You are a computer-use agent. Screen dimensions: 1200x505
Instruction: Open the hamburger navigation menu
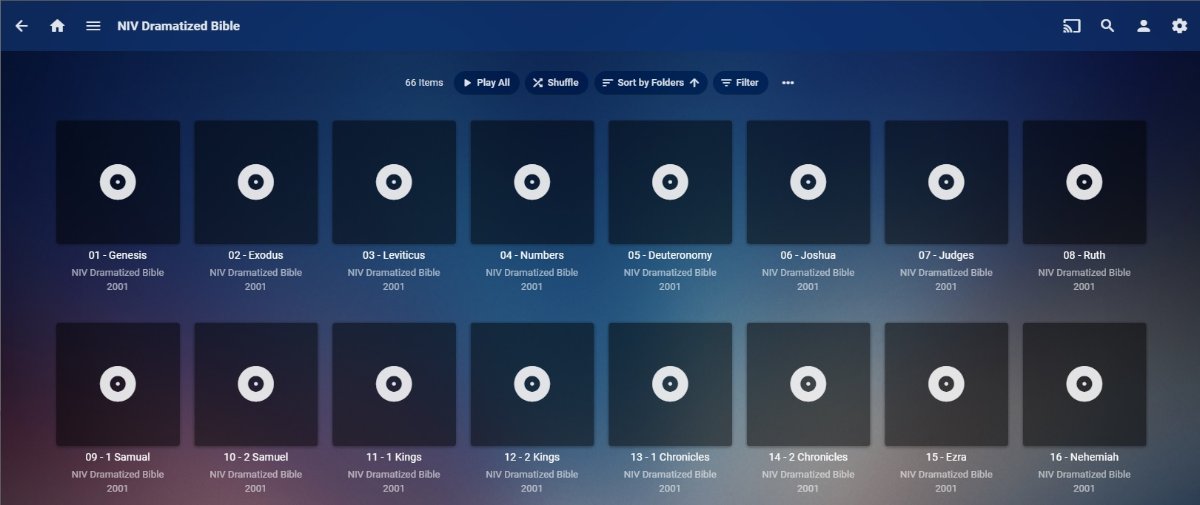[x=93, y=26]
